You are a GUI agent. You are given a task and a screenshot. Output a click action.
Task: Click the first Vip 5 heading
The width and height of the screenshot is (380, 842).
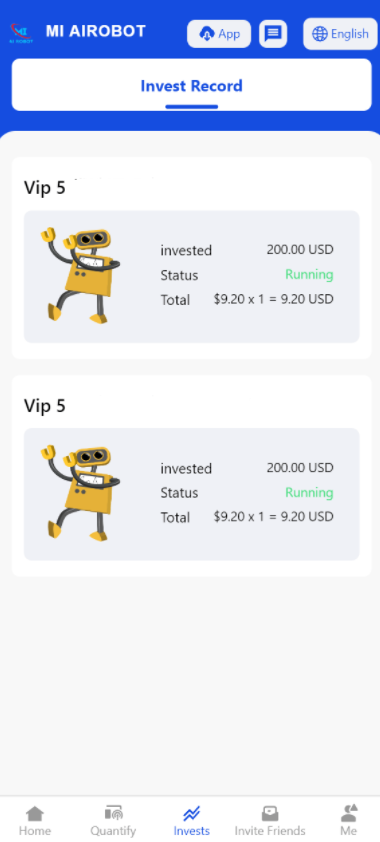[x=45, y=188]
